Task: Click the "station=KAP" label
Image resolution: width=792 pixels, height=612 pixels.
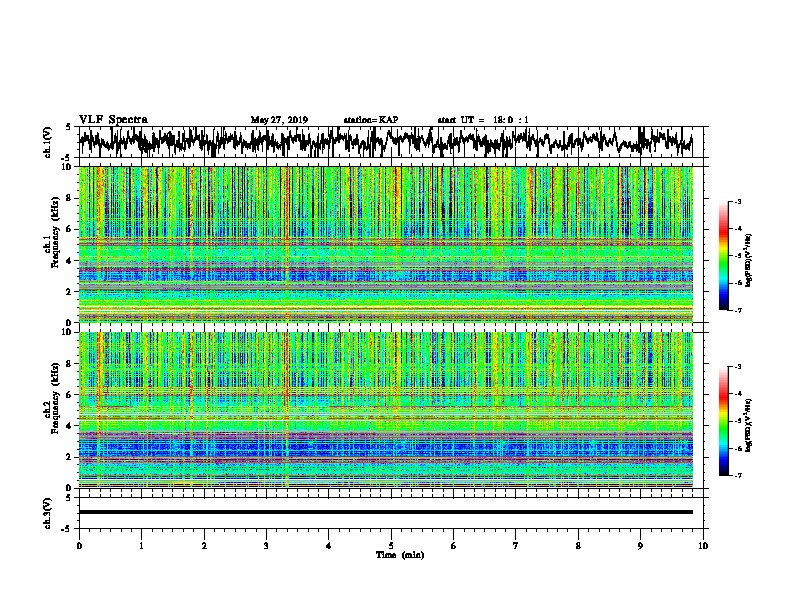Action: pyautogui.click(x=371, y=120)
